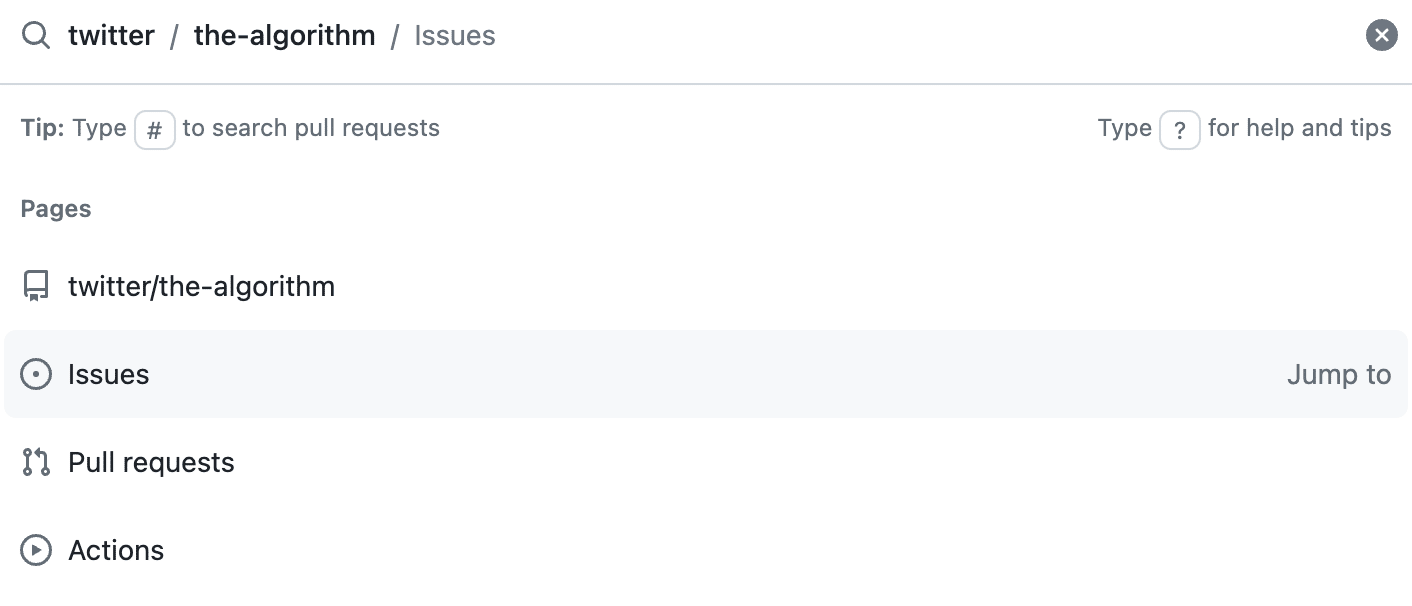Viewport: 1412px width, 606px height.
Task: Click the magnifying glass search icon
Action: (x=36, y=36)
